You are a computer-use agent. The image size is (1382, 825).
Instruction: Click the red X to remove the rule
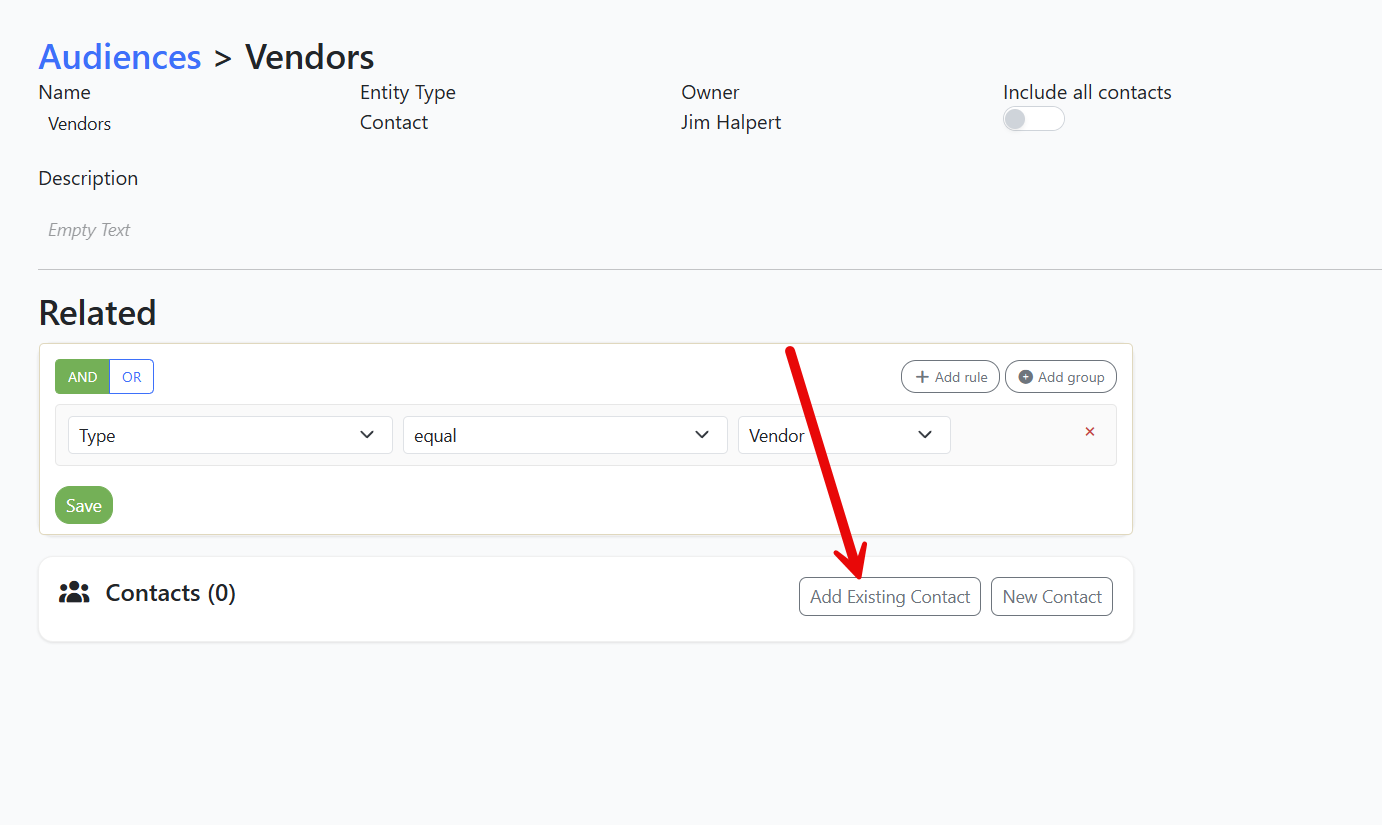1090,432
